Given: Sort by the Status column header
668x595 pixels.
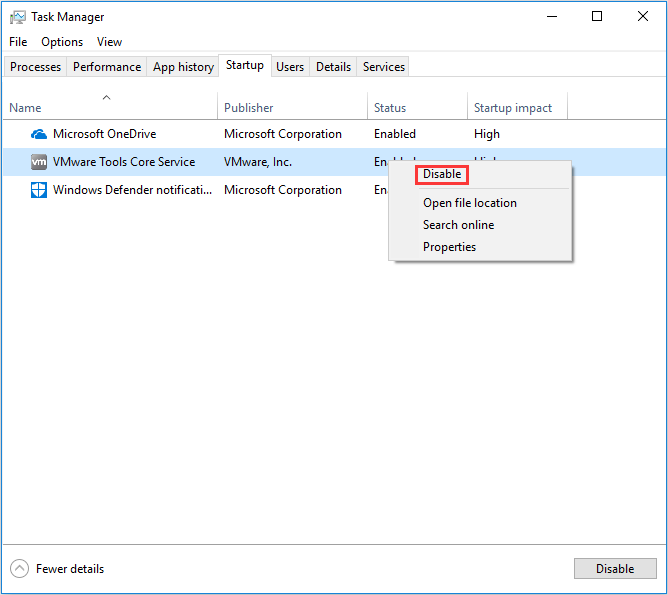Looking at the screenshot, I should click(418, 108).
